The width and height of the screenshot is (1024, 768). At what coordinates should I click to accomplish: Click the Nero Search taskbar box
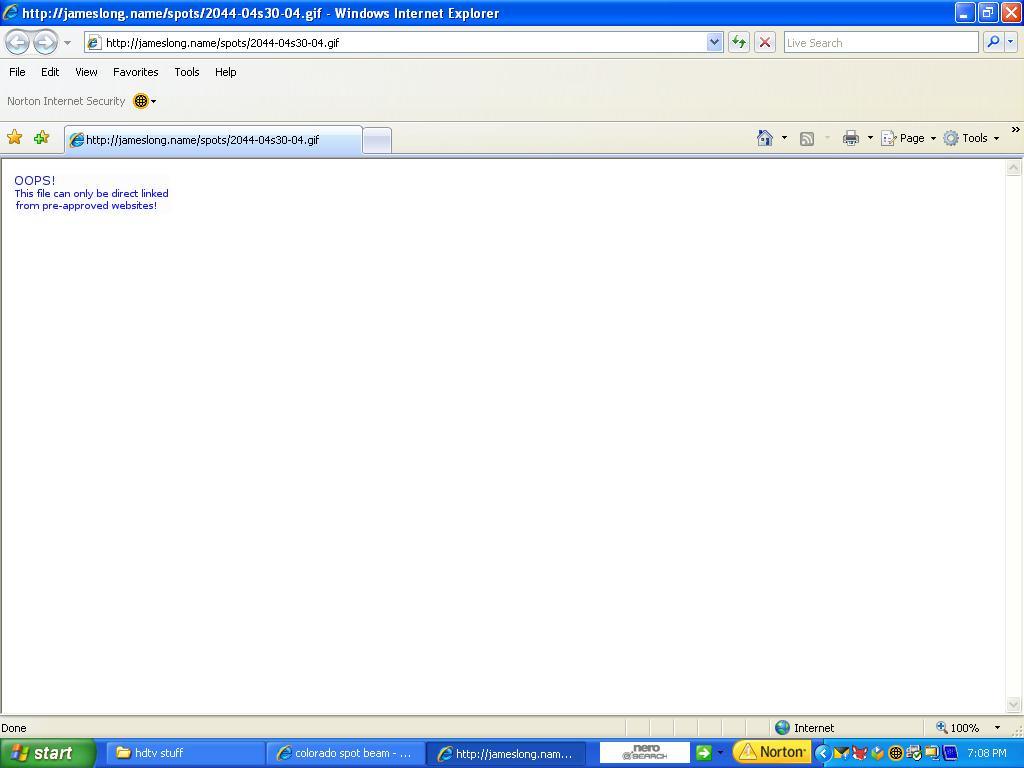[645, 752]
